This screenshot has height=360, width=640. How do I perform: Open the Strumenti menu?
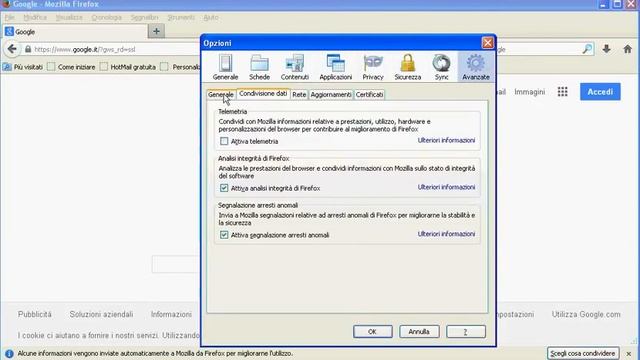(x=181, y=18)
